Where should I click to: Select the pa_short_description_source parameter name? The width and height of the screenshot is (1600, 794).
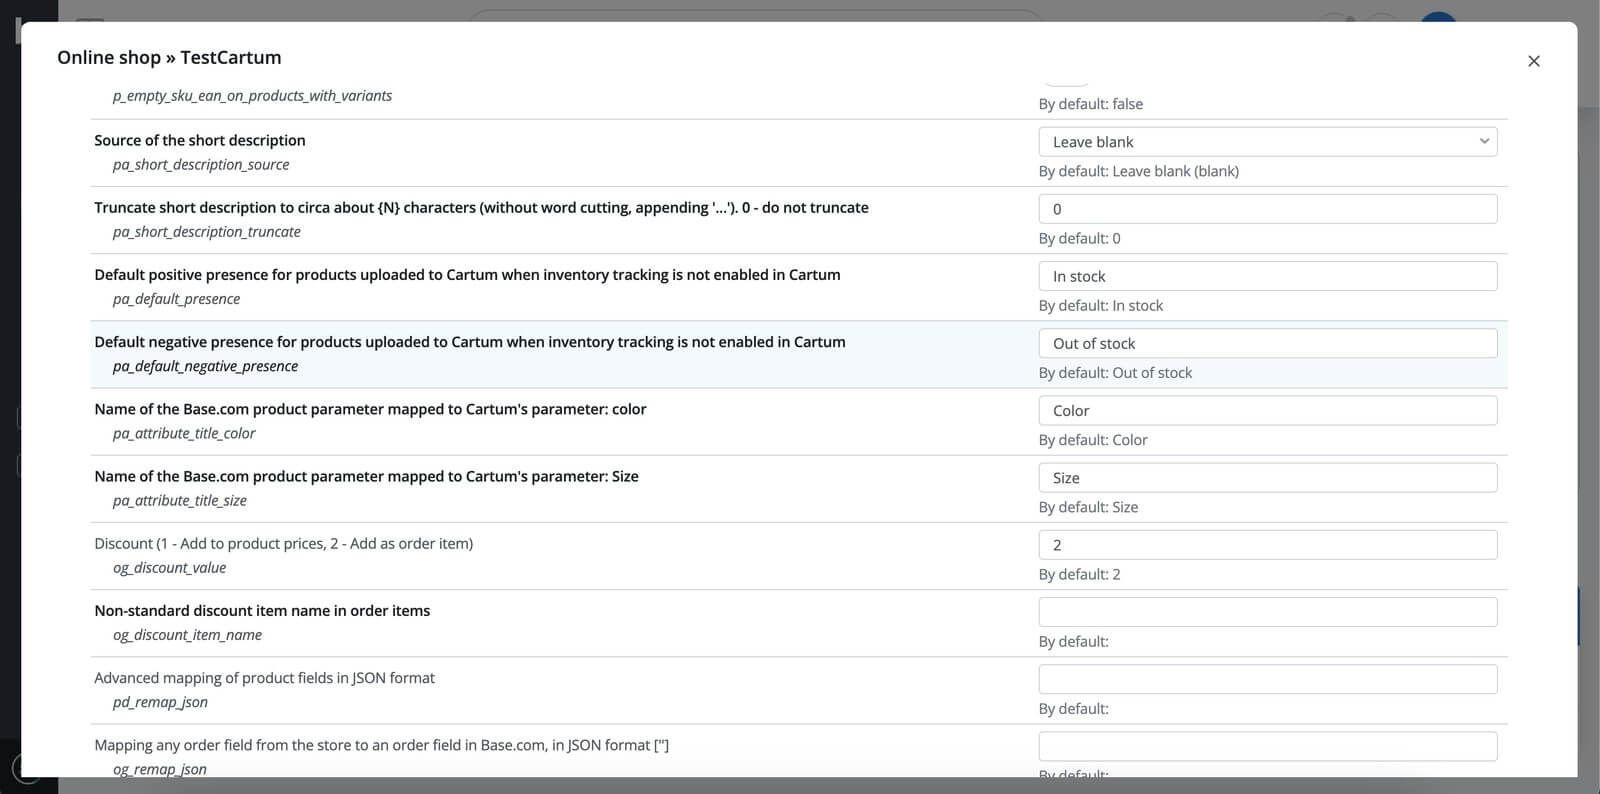201,164
